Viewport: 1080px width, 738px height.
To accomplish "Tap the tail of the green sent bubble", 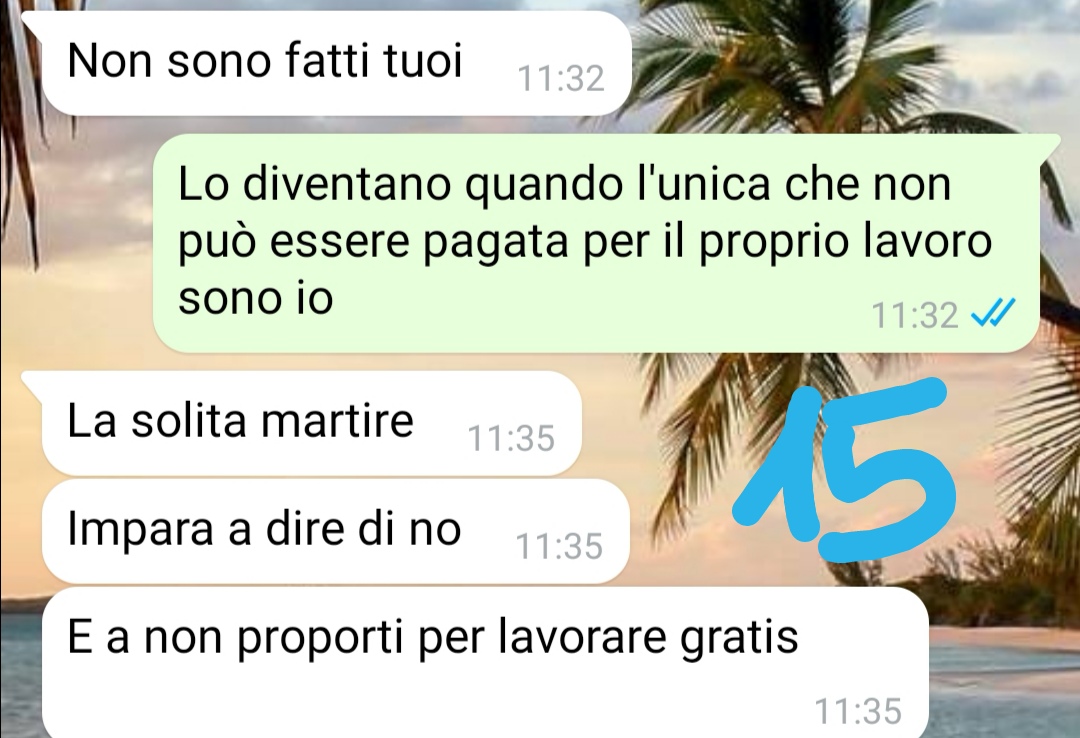I will [x=1049, y=145].
